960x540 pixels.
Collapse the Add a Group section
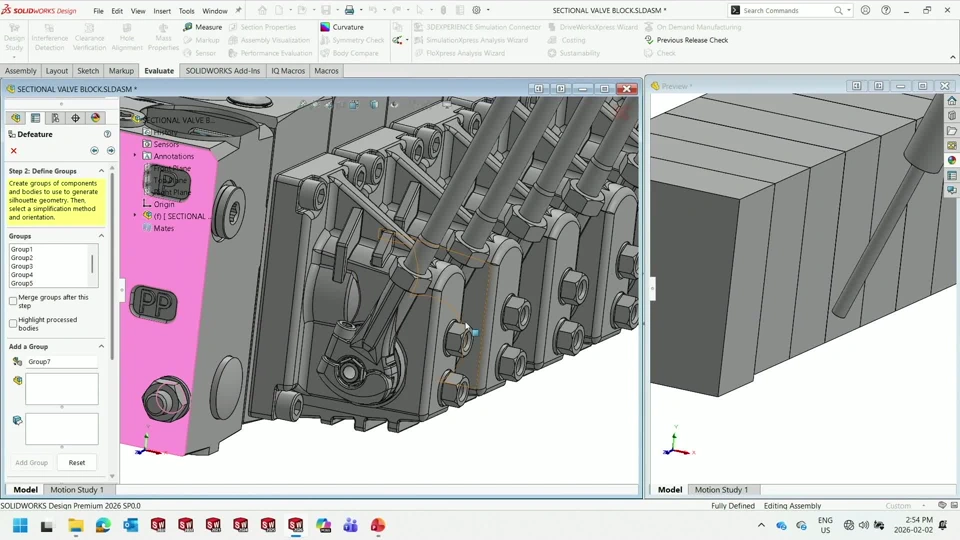coord(101,346)
